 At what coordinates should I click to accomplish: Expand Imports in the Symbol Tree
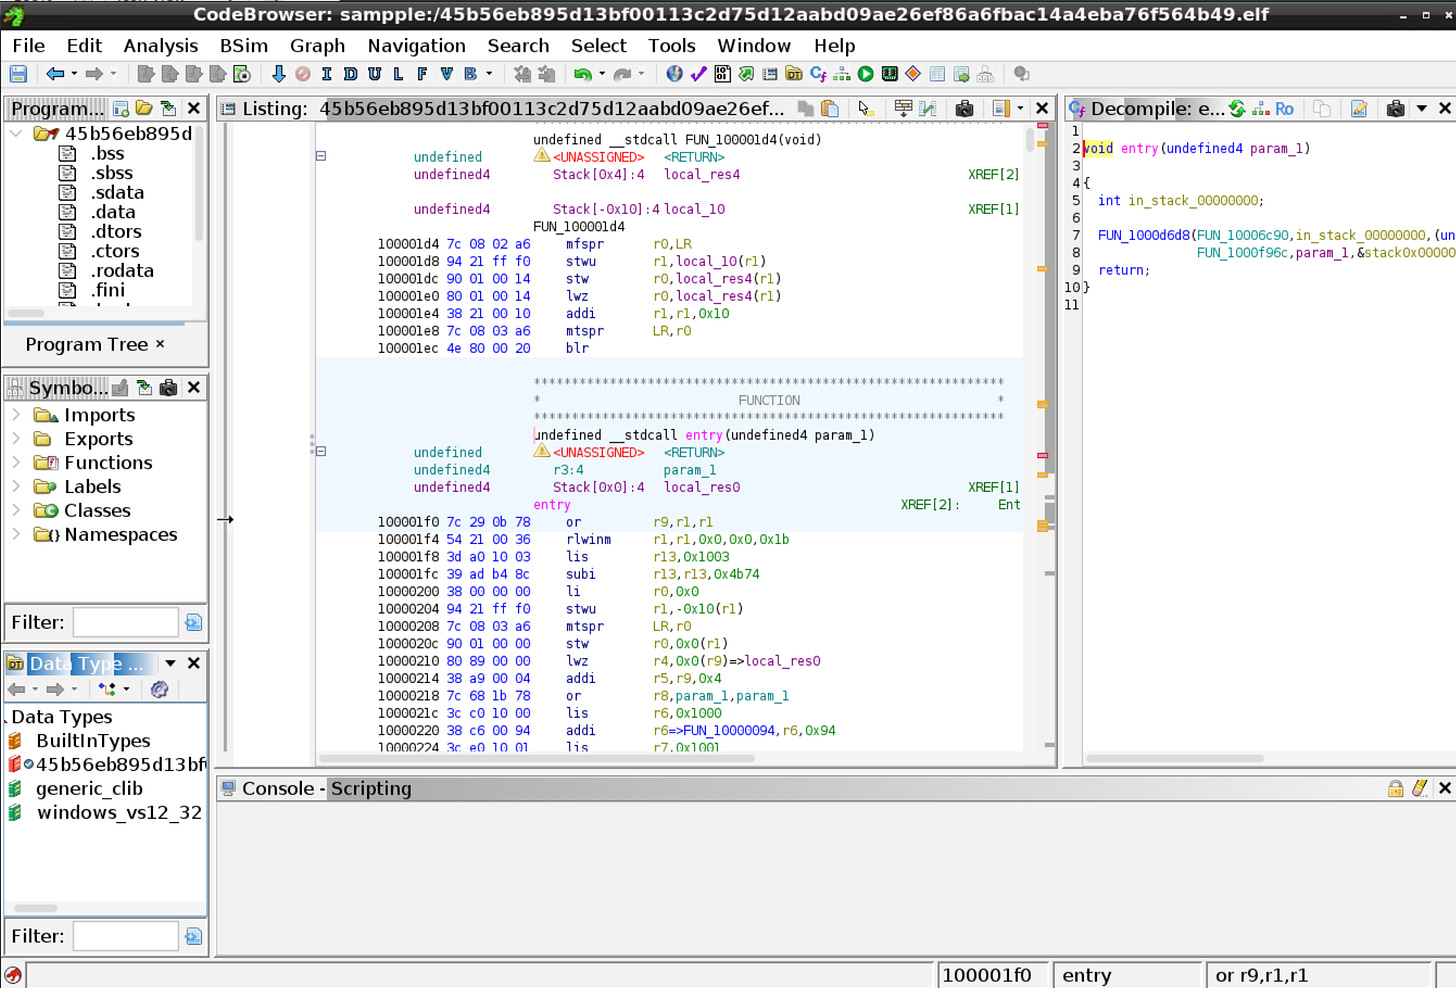(18, 414)
